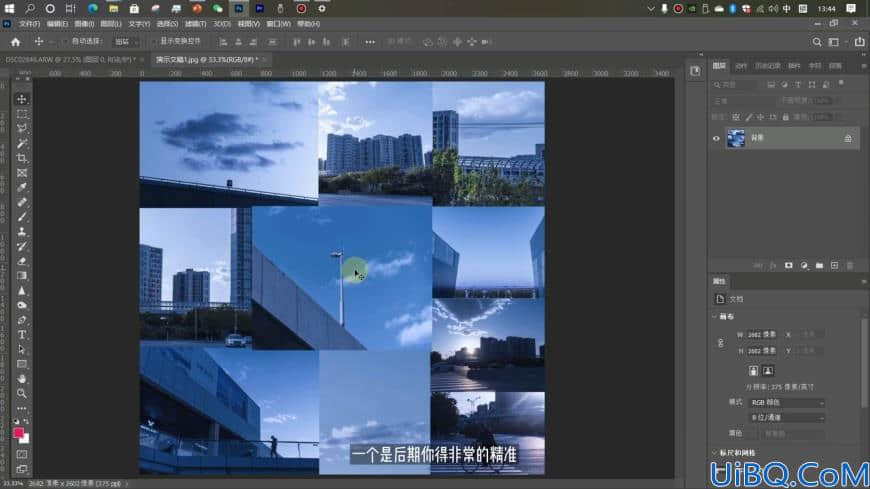Screen dimensions: 870x489
Task: Toggle layer filter on/off switch
Action: click(x=841, y=83)
